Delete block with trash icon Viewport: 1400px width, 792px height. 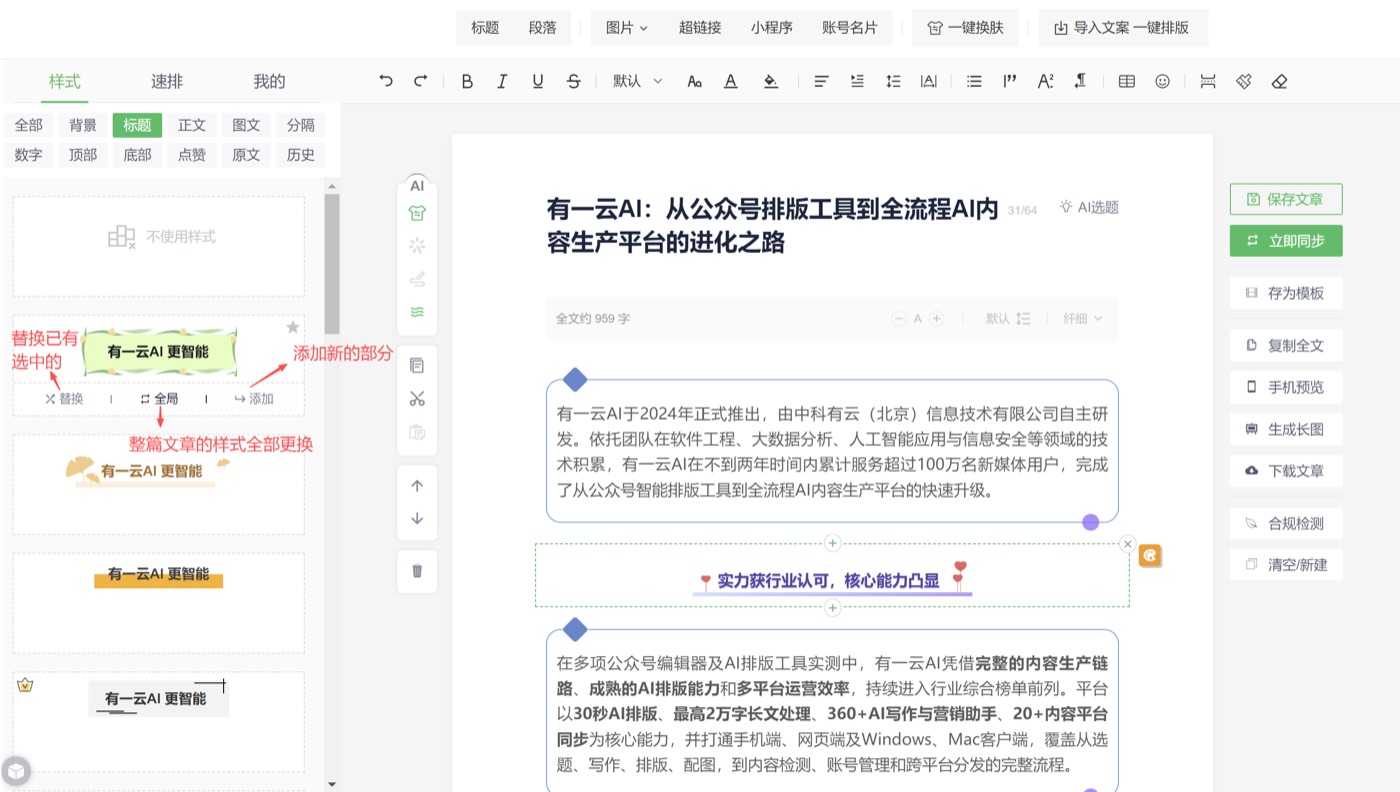417,571
